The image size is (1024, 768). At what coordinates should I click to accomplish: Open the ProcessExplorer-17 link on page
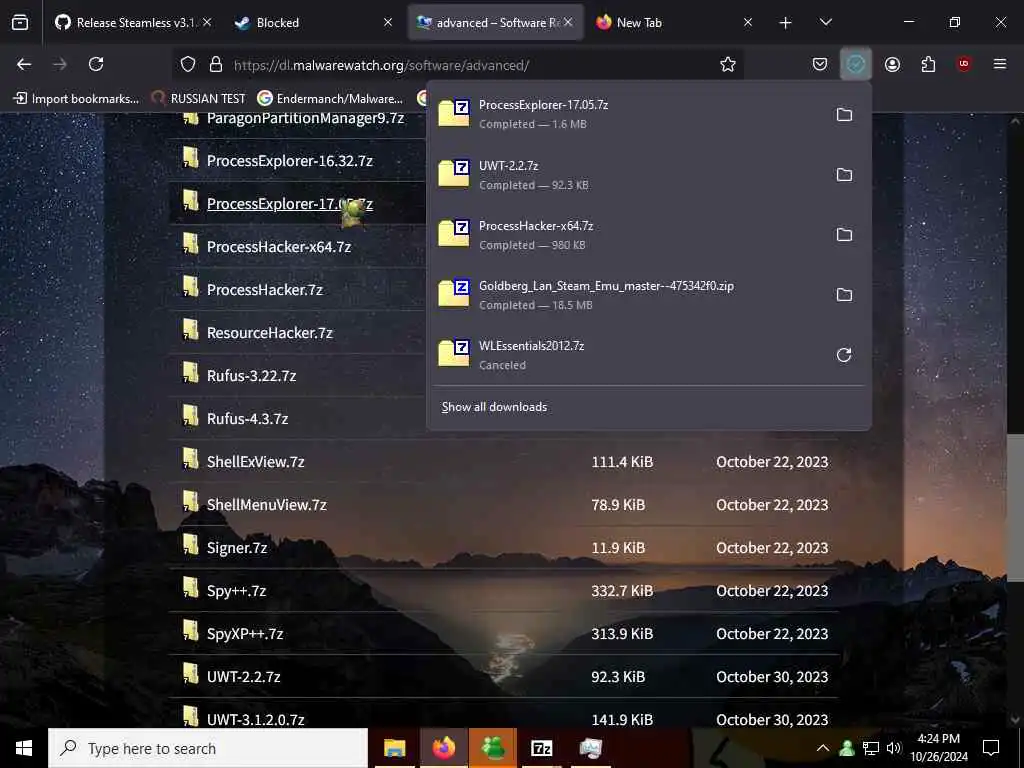(x=289, y=204)
